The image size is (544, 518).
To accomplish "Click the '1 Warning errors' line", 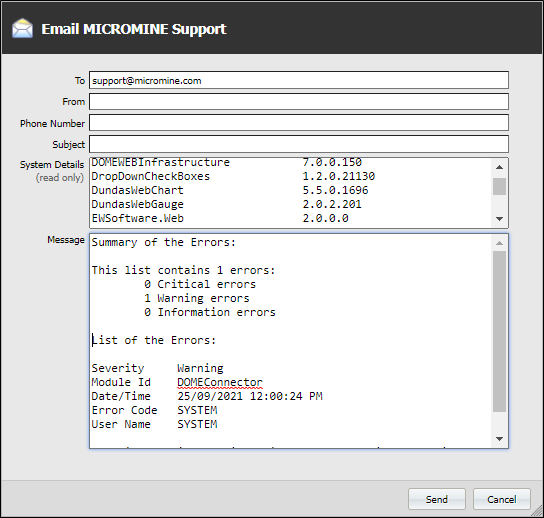I will [x=197, y=298].
